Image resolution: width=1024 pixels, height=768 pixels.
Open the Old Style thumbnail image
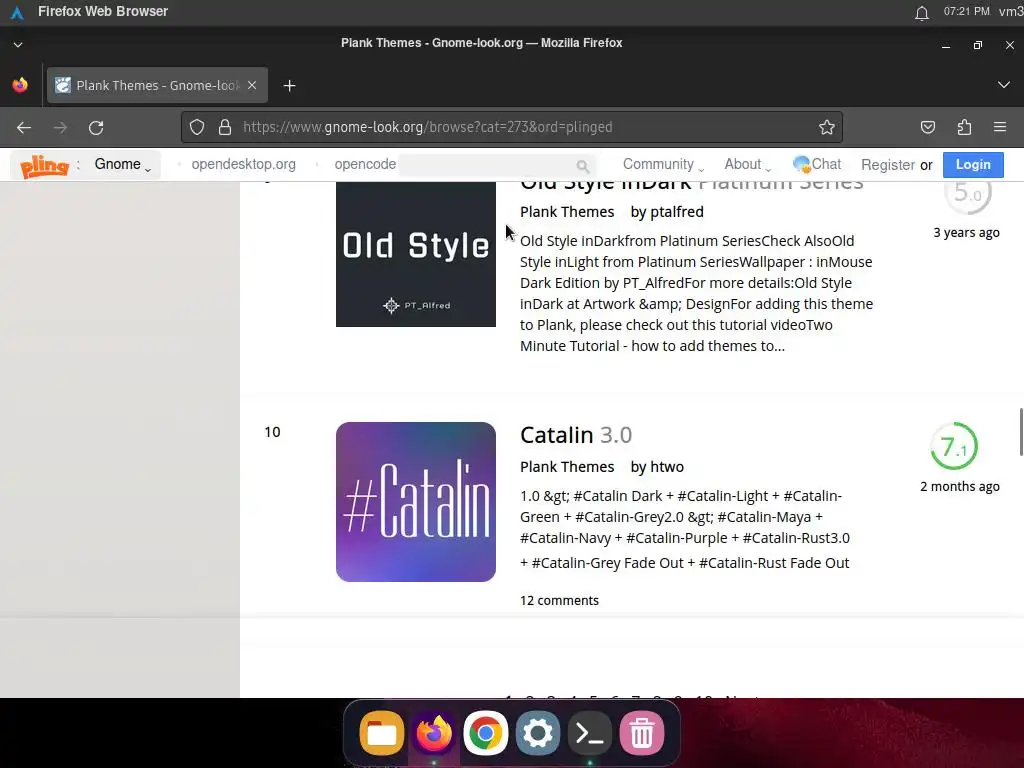415,254
